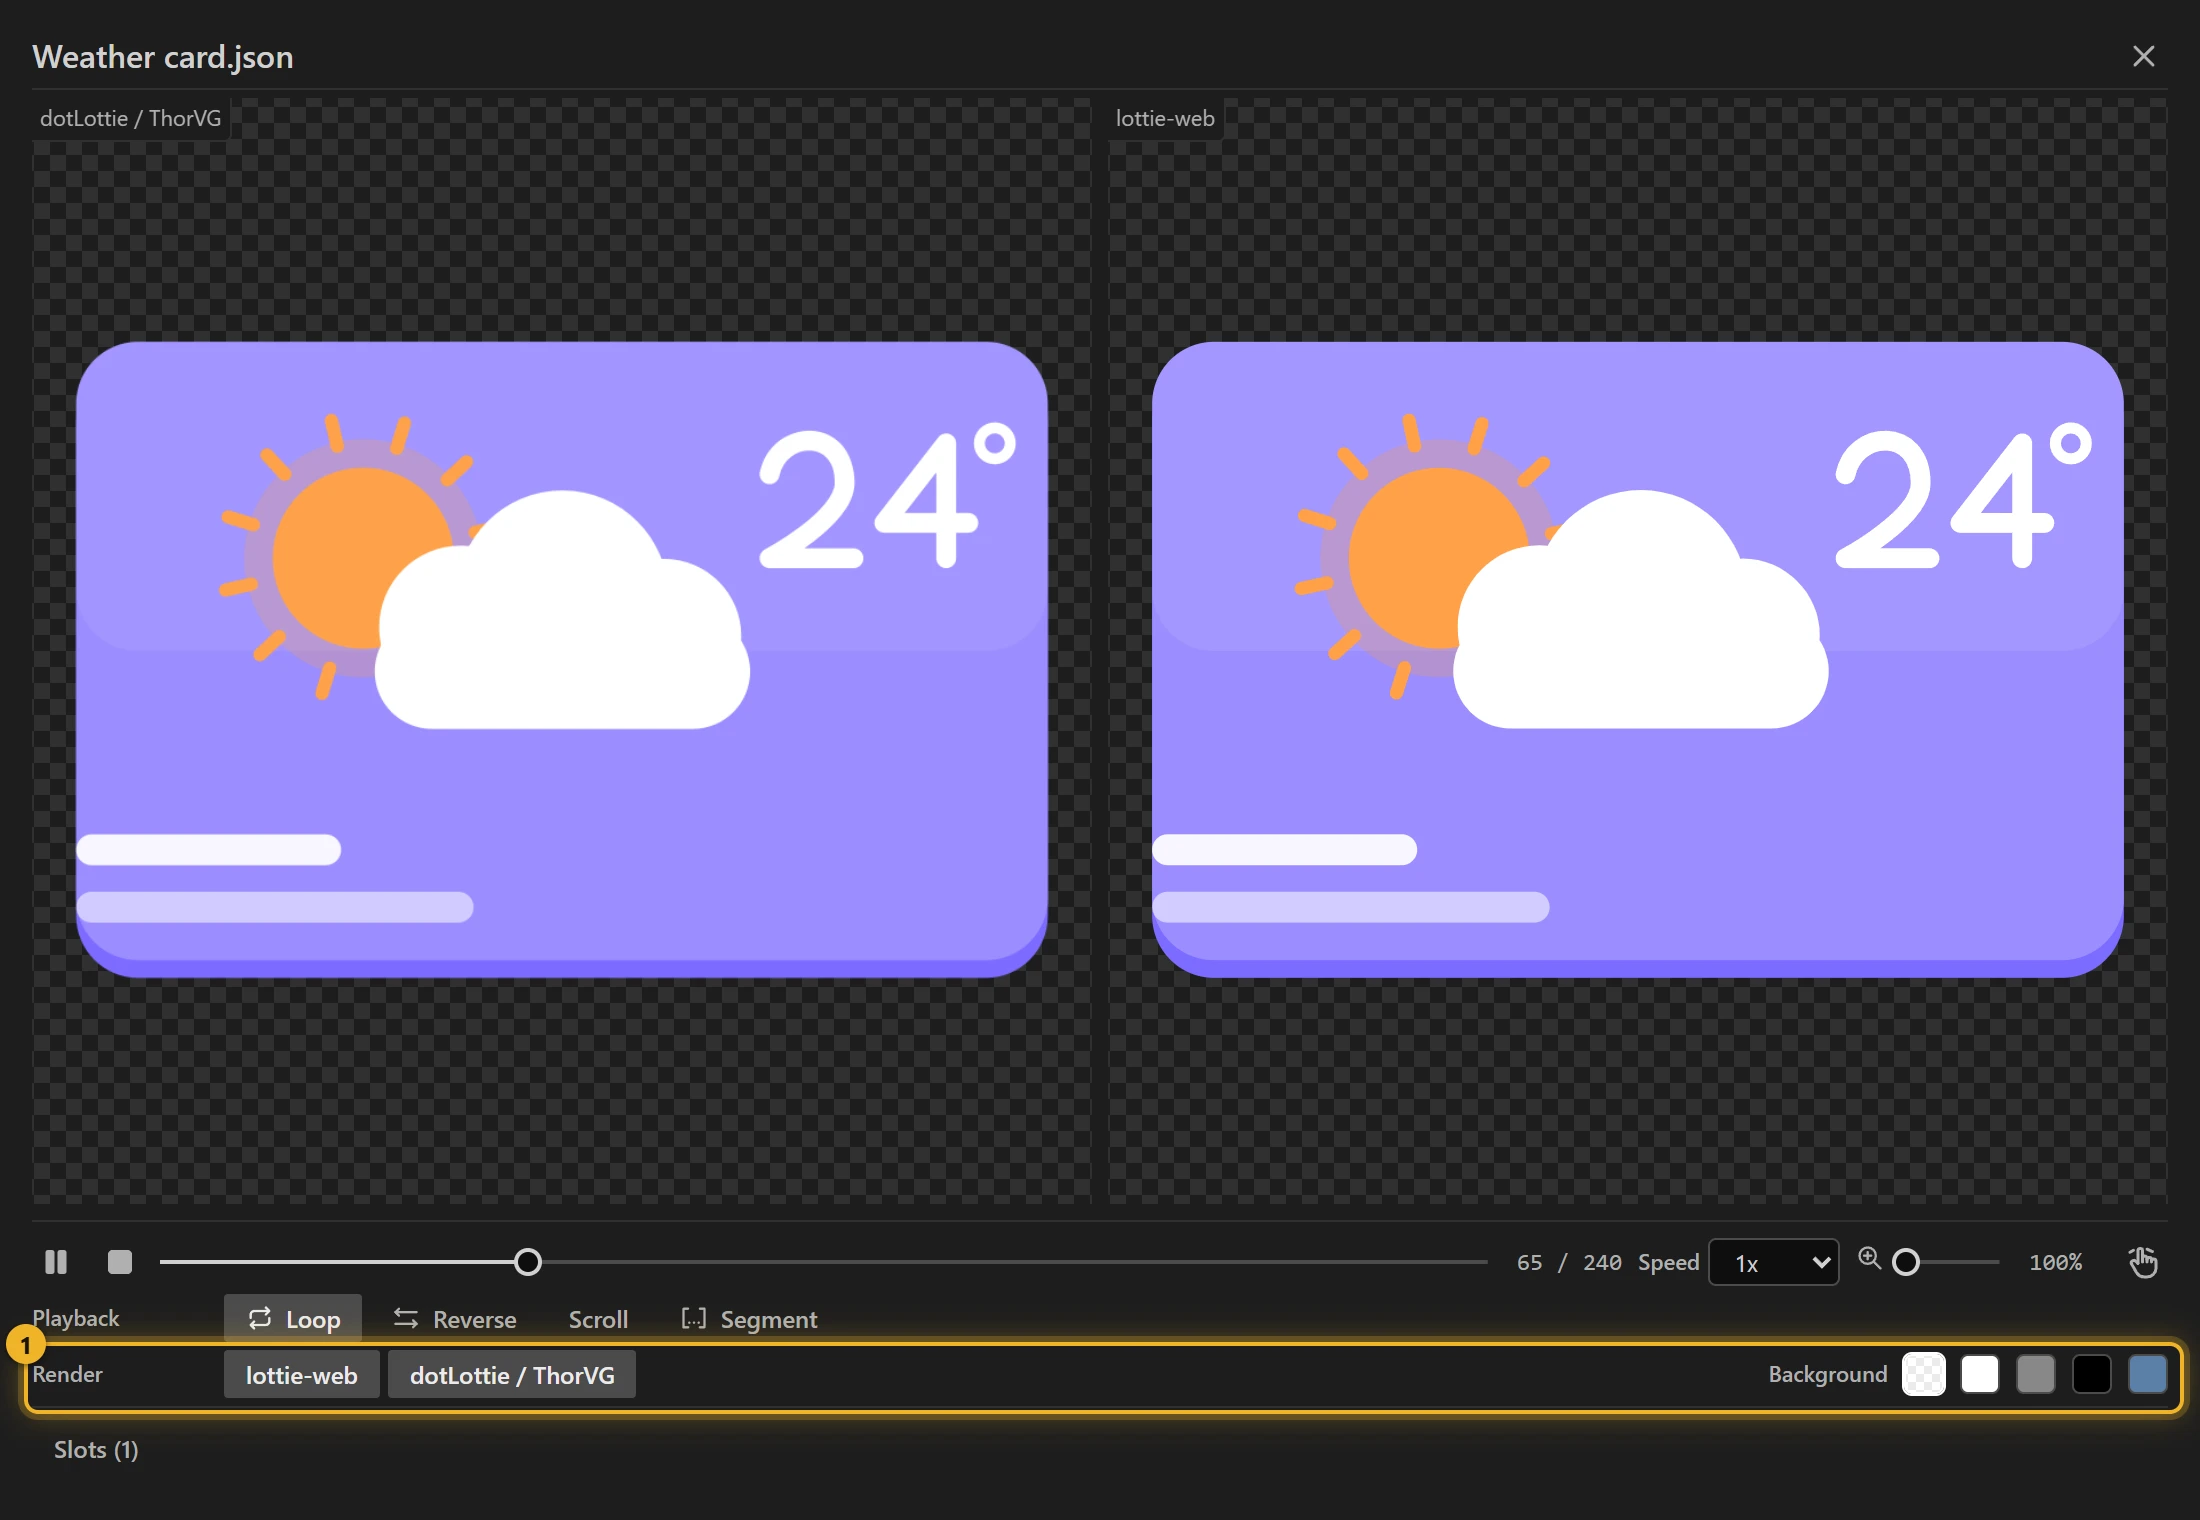Image resolution: width=2200 pixels, height=1520 pixels.
Task: Click the lottie-web pane label
Action: point(1165,118)
